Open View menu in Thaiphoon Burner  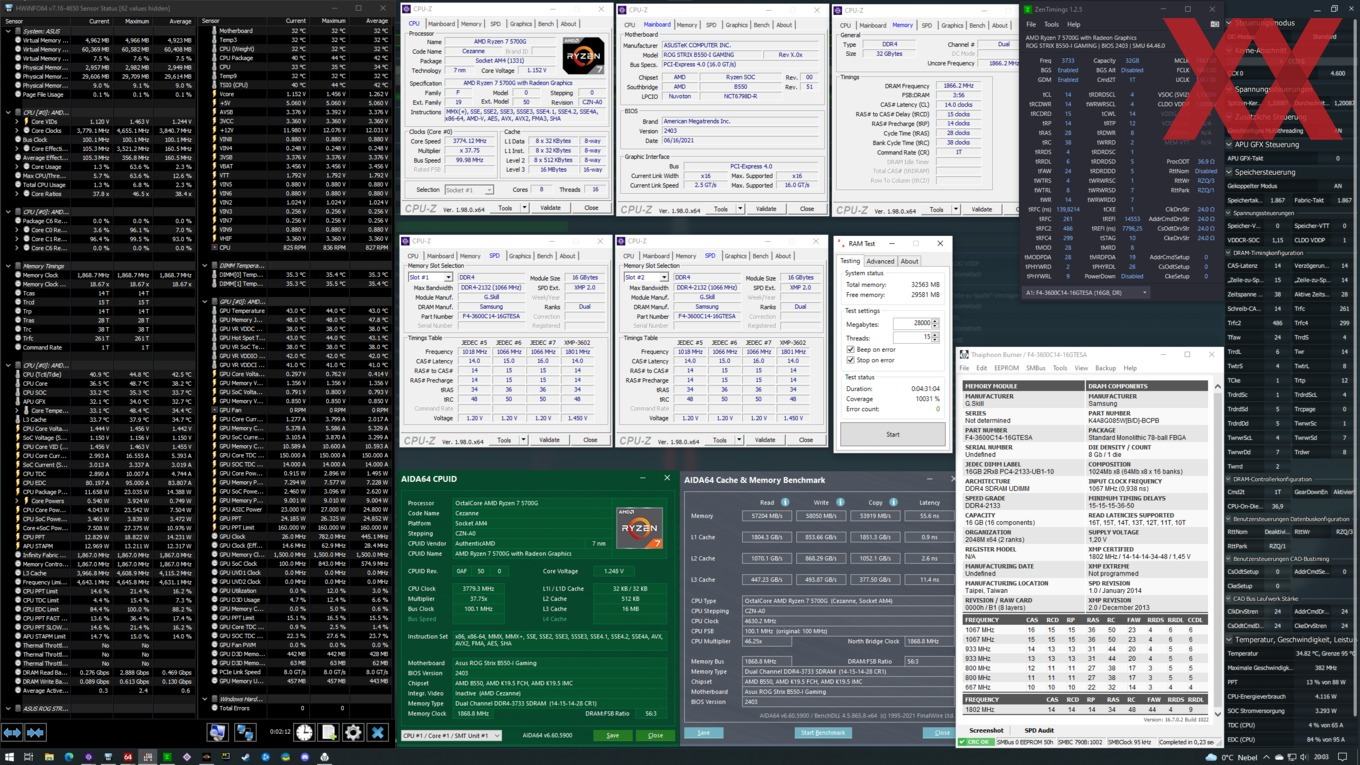coord(1081,368)
